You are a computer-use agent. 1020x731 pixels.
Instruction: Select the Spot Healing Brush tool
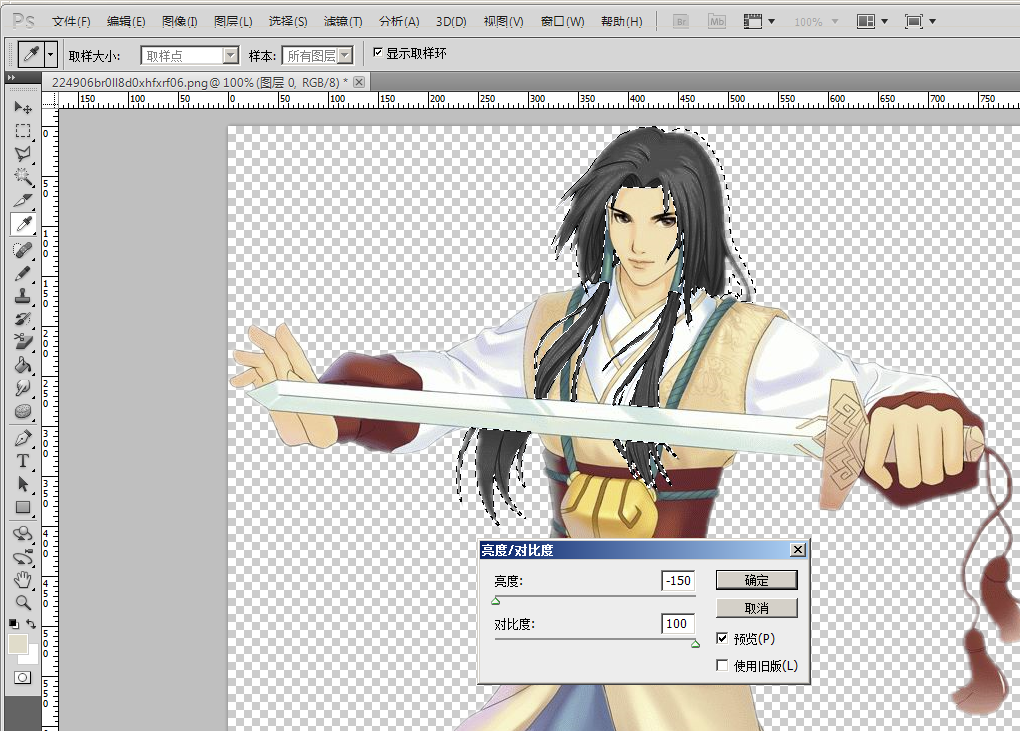[x=23, y=250]
